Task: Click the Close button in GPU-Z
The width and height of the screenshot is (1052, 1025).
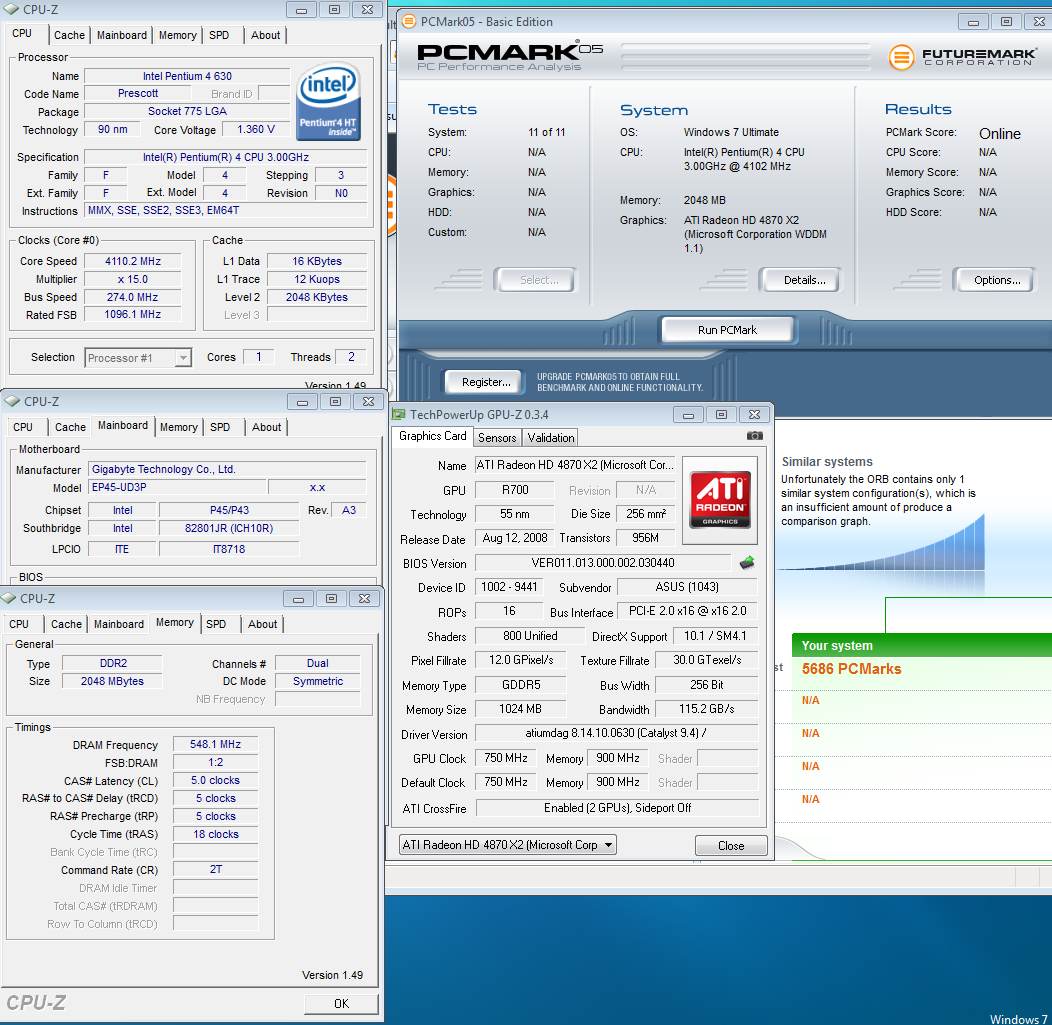Action: 731,846
